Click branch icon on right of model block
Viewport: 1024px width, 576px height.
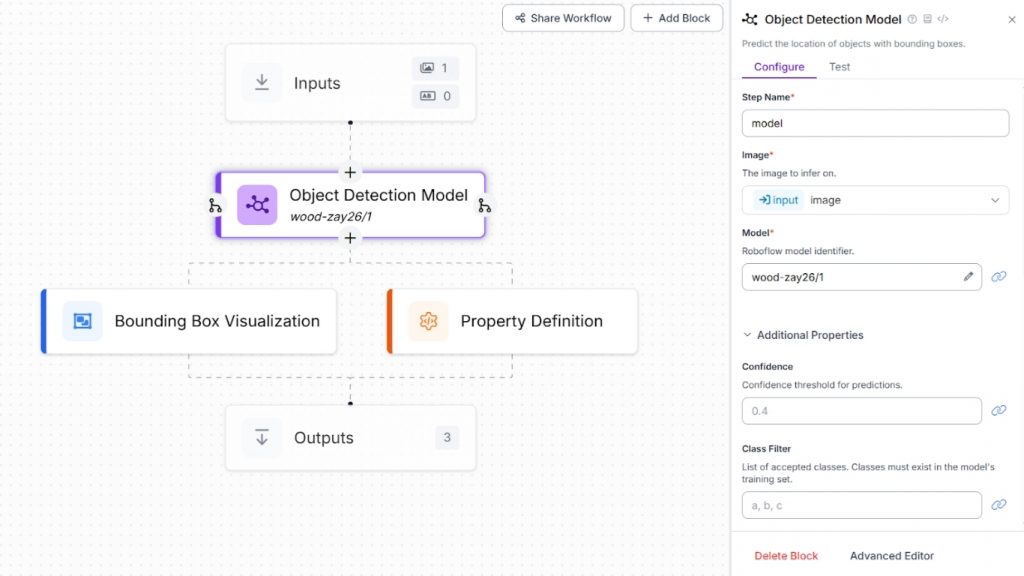[485, 205]
